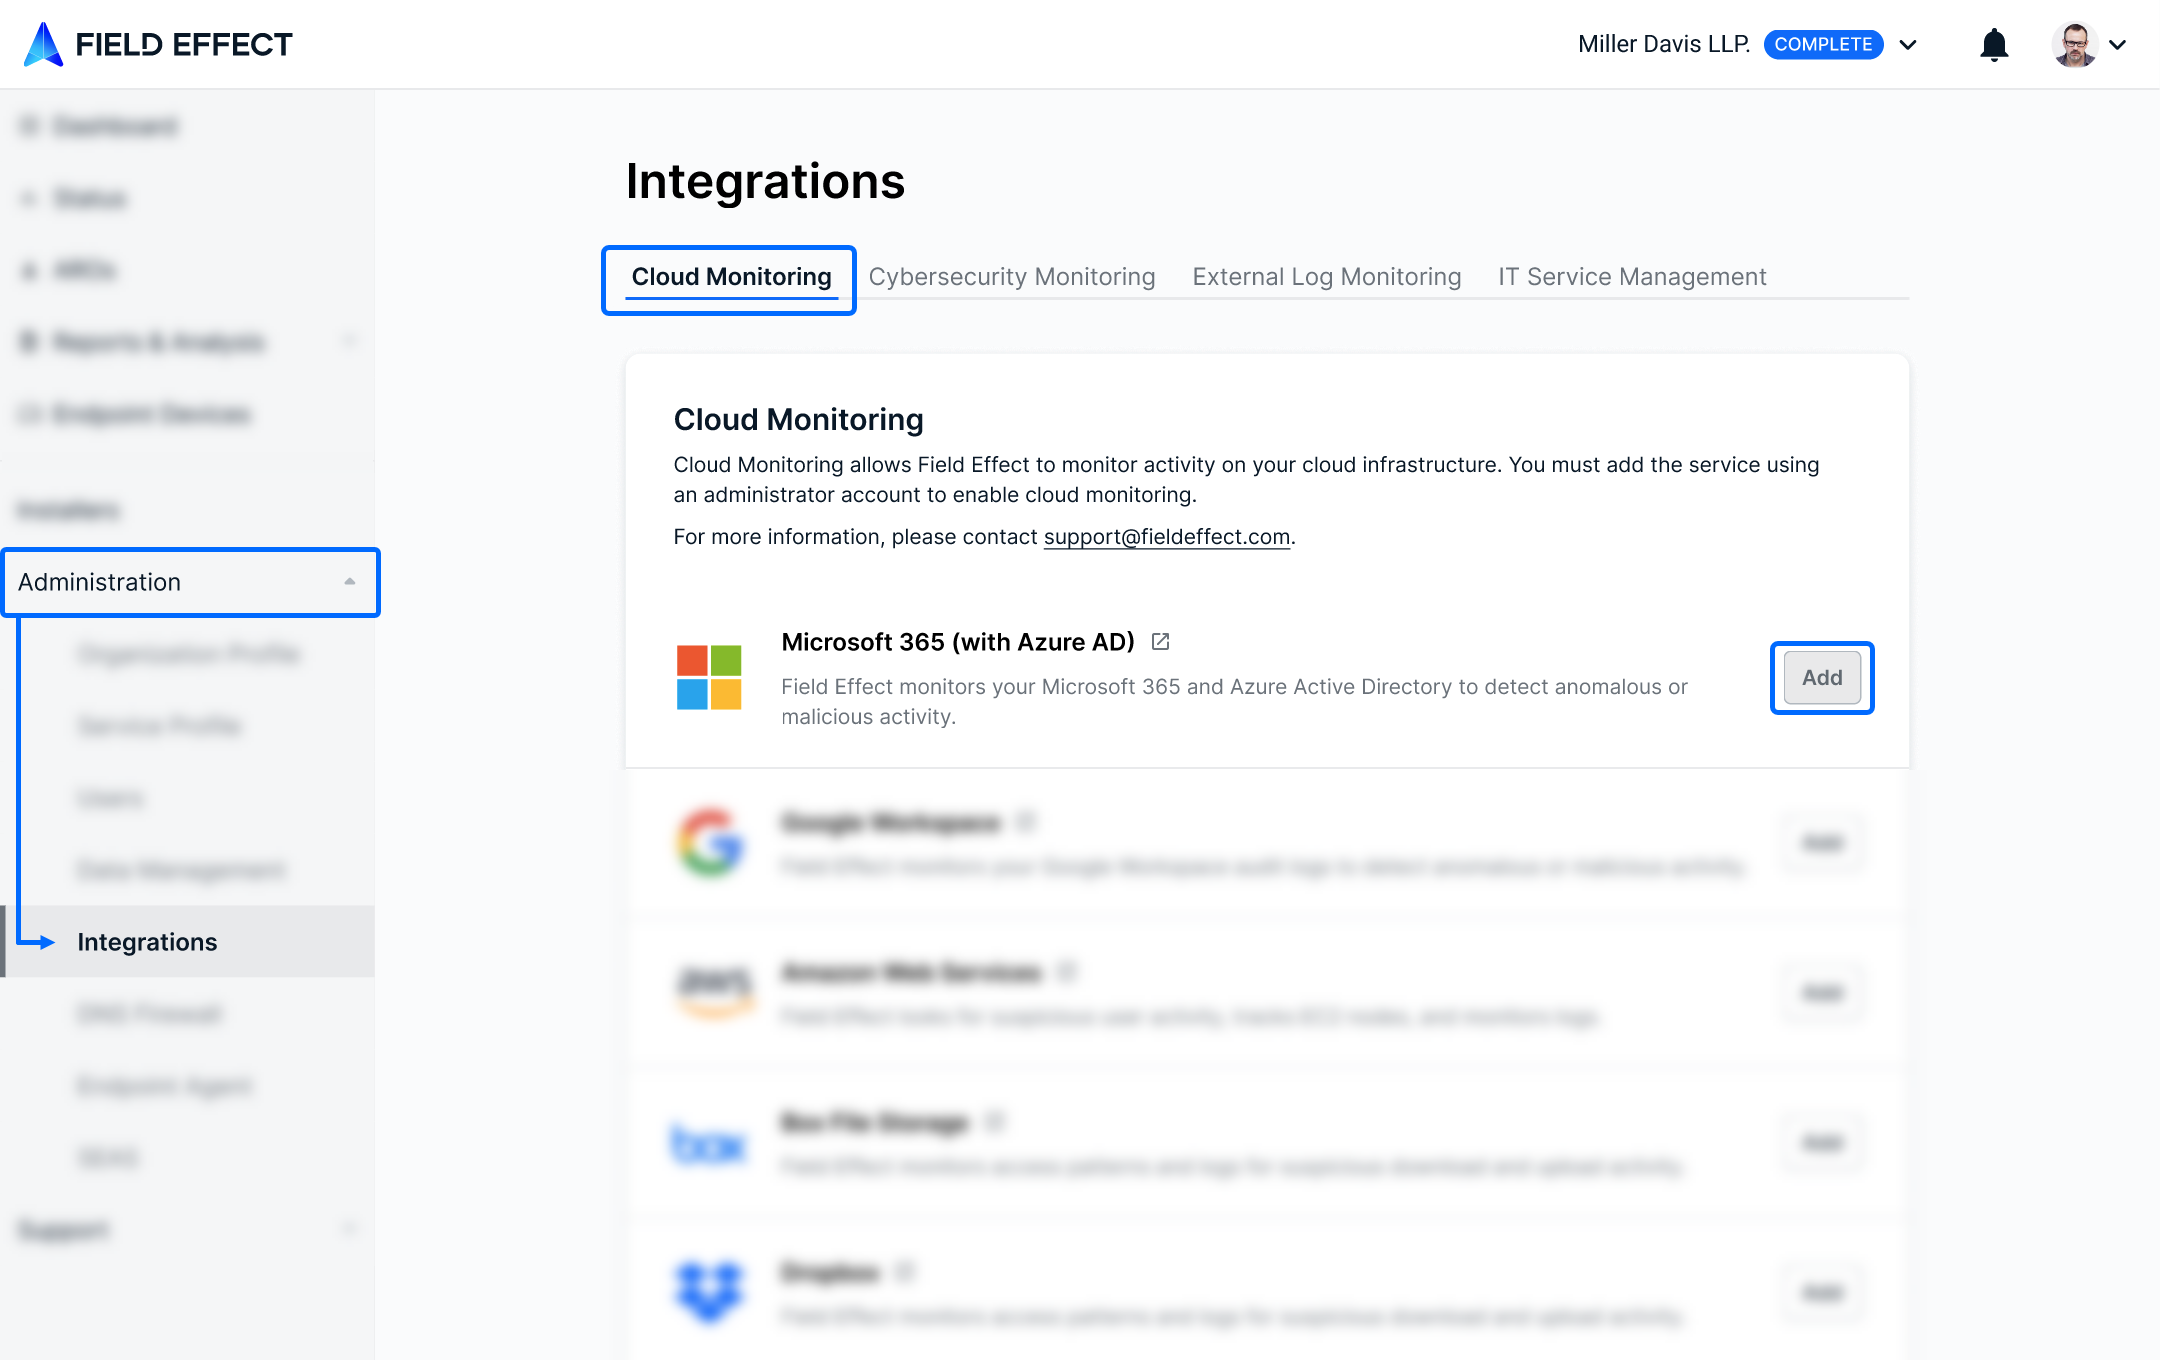Click the support@fieldeffect.com email link
This screenshot has height=1360, width=2160.
click(x=1166, y=537)
